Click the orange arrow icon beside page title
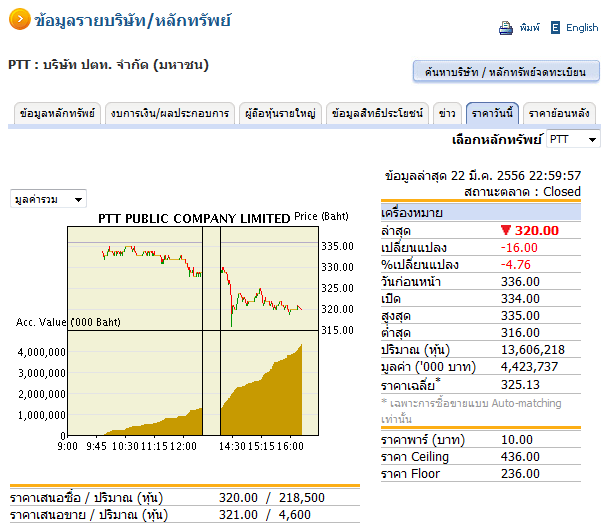 click(19, 19)
